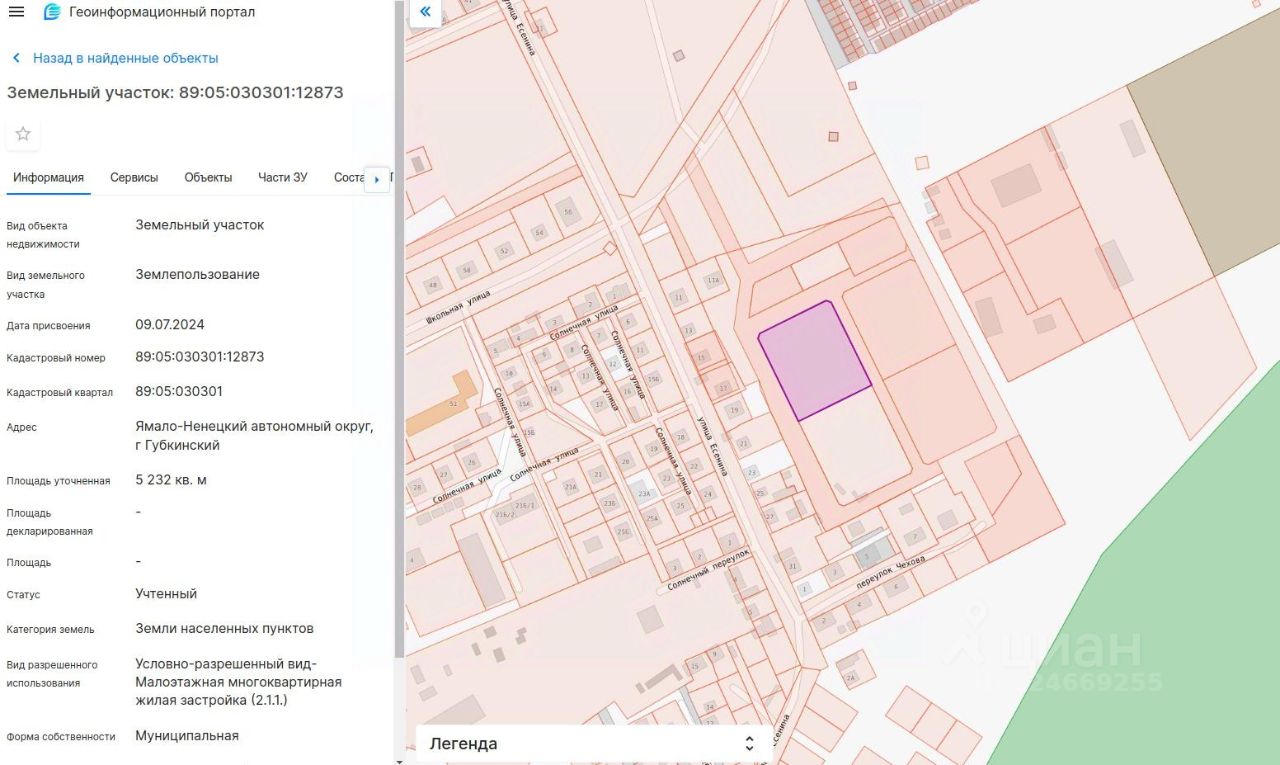Select the Объекты tab
This screenshot has width=1280, height=765.
pos(208,177)
